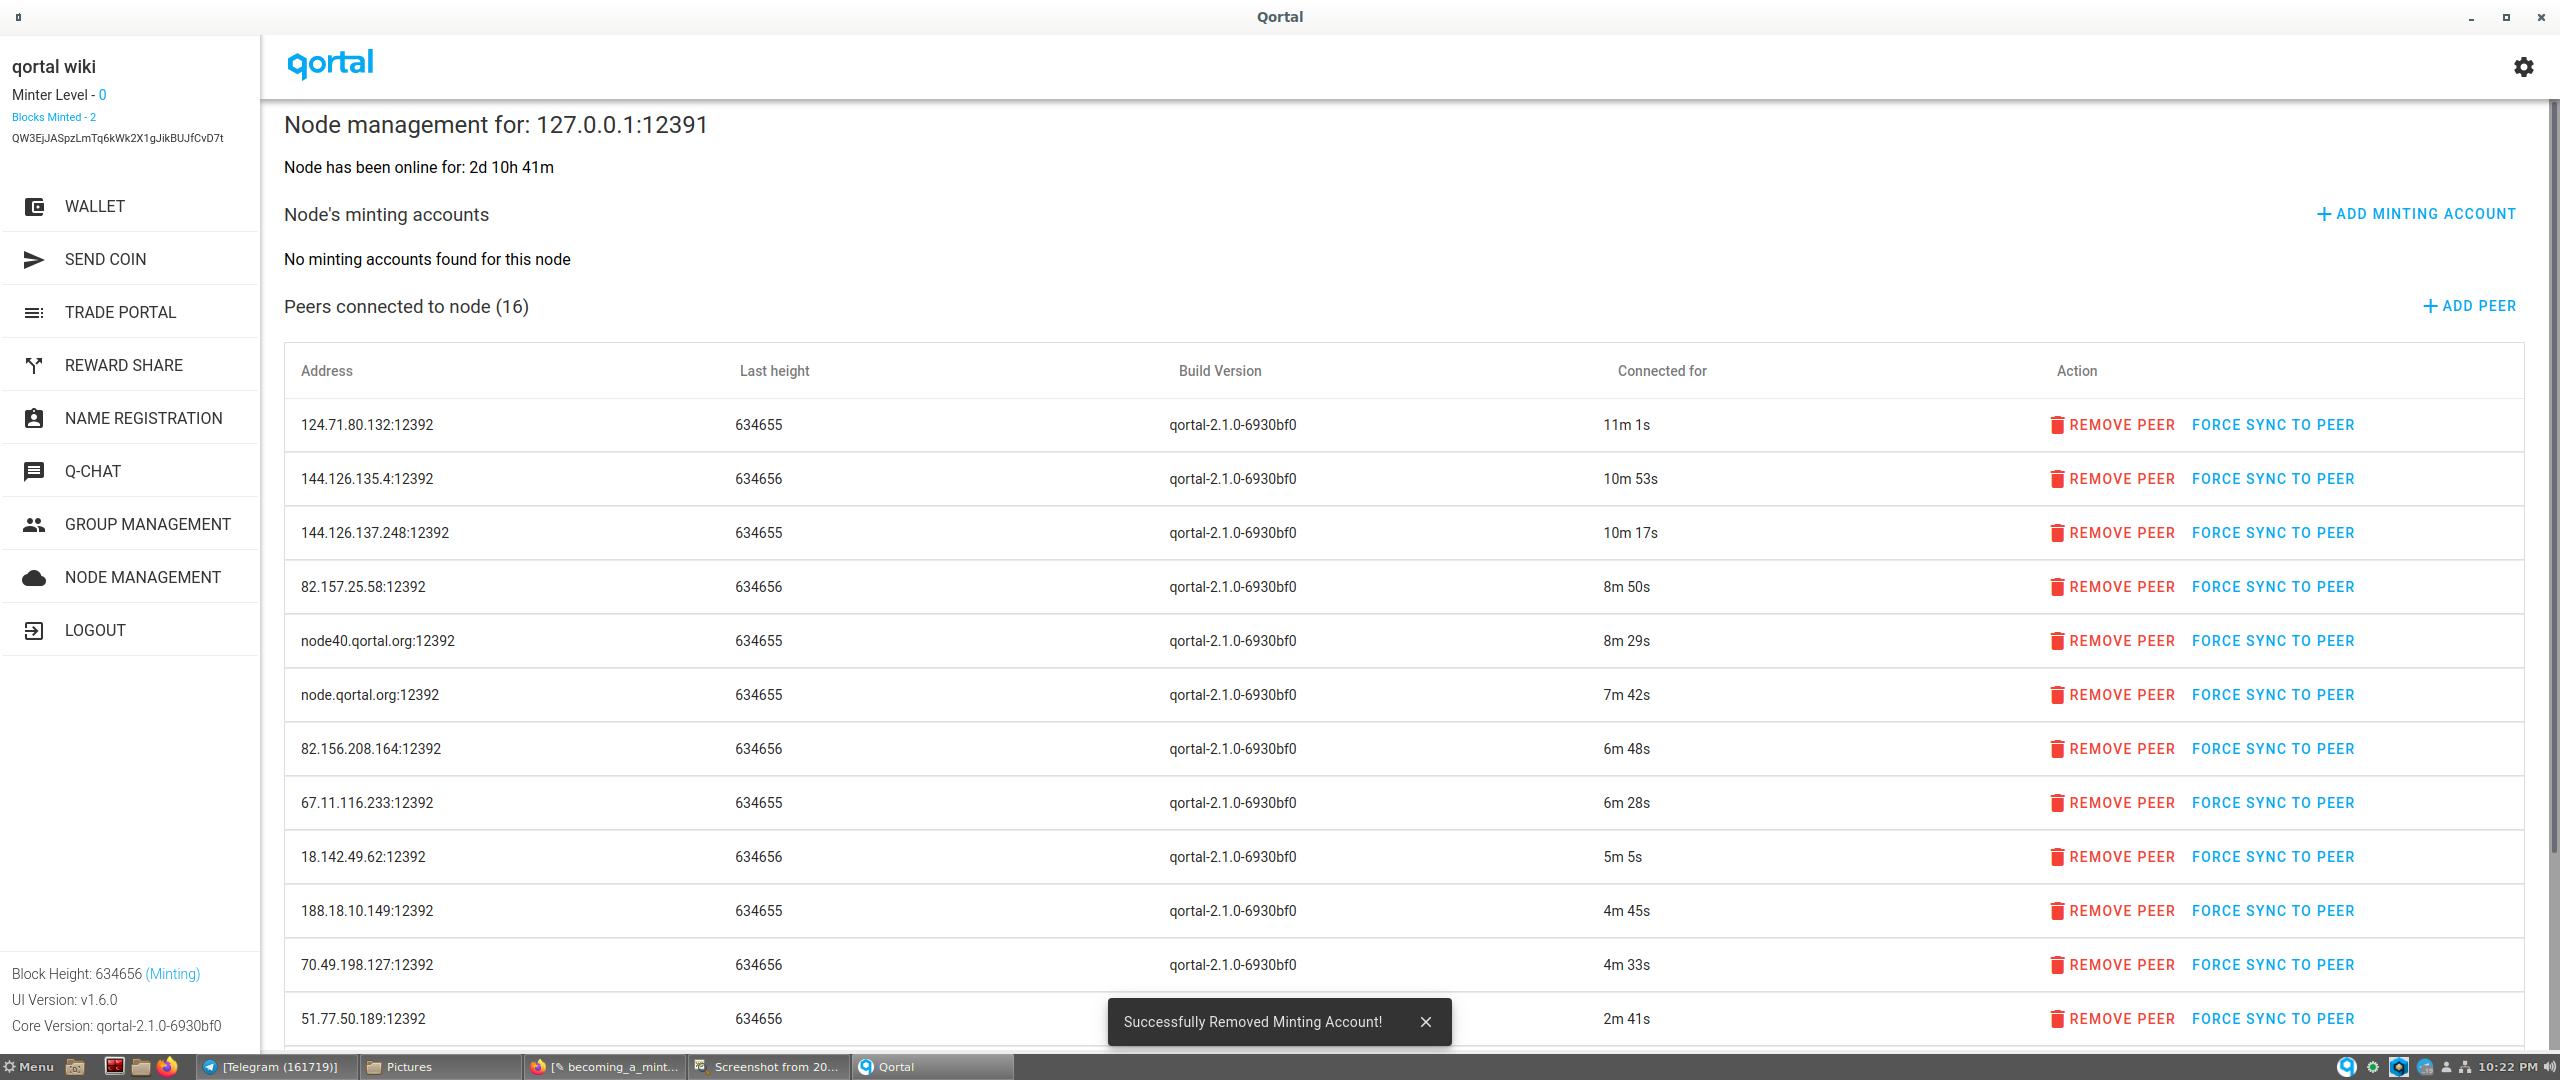
Task: Click UI Version v1.6.0 text
Action: click(65, 1000)
